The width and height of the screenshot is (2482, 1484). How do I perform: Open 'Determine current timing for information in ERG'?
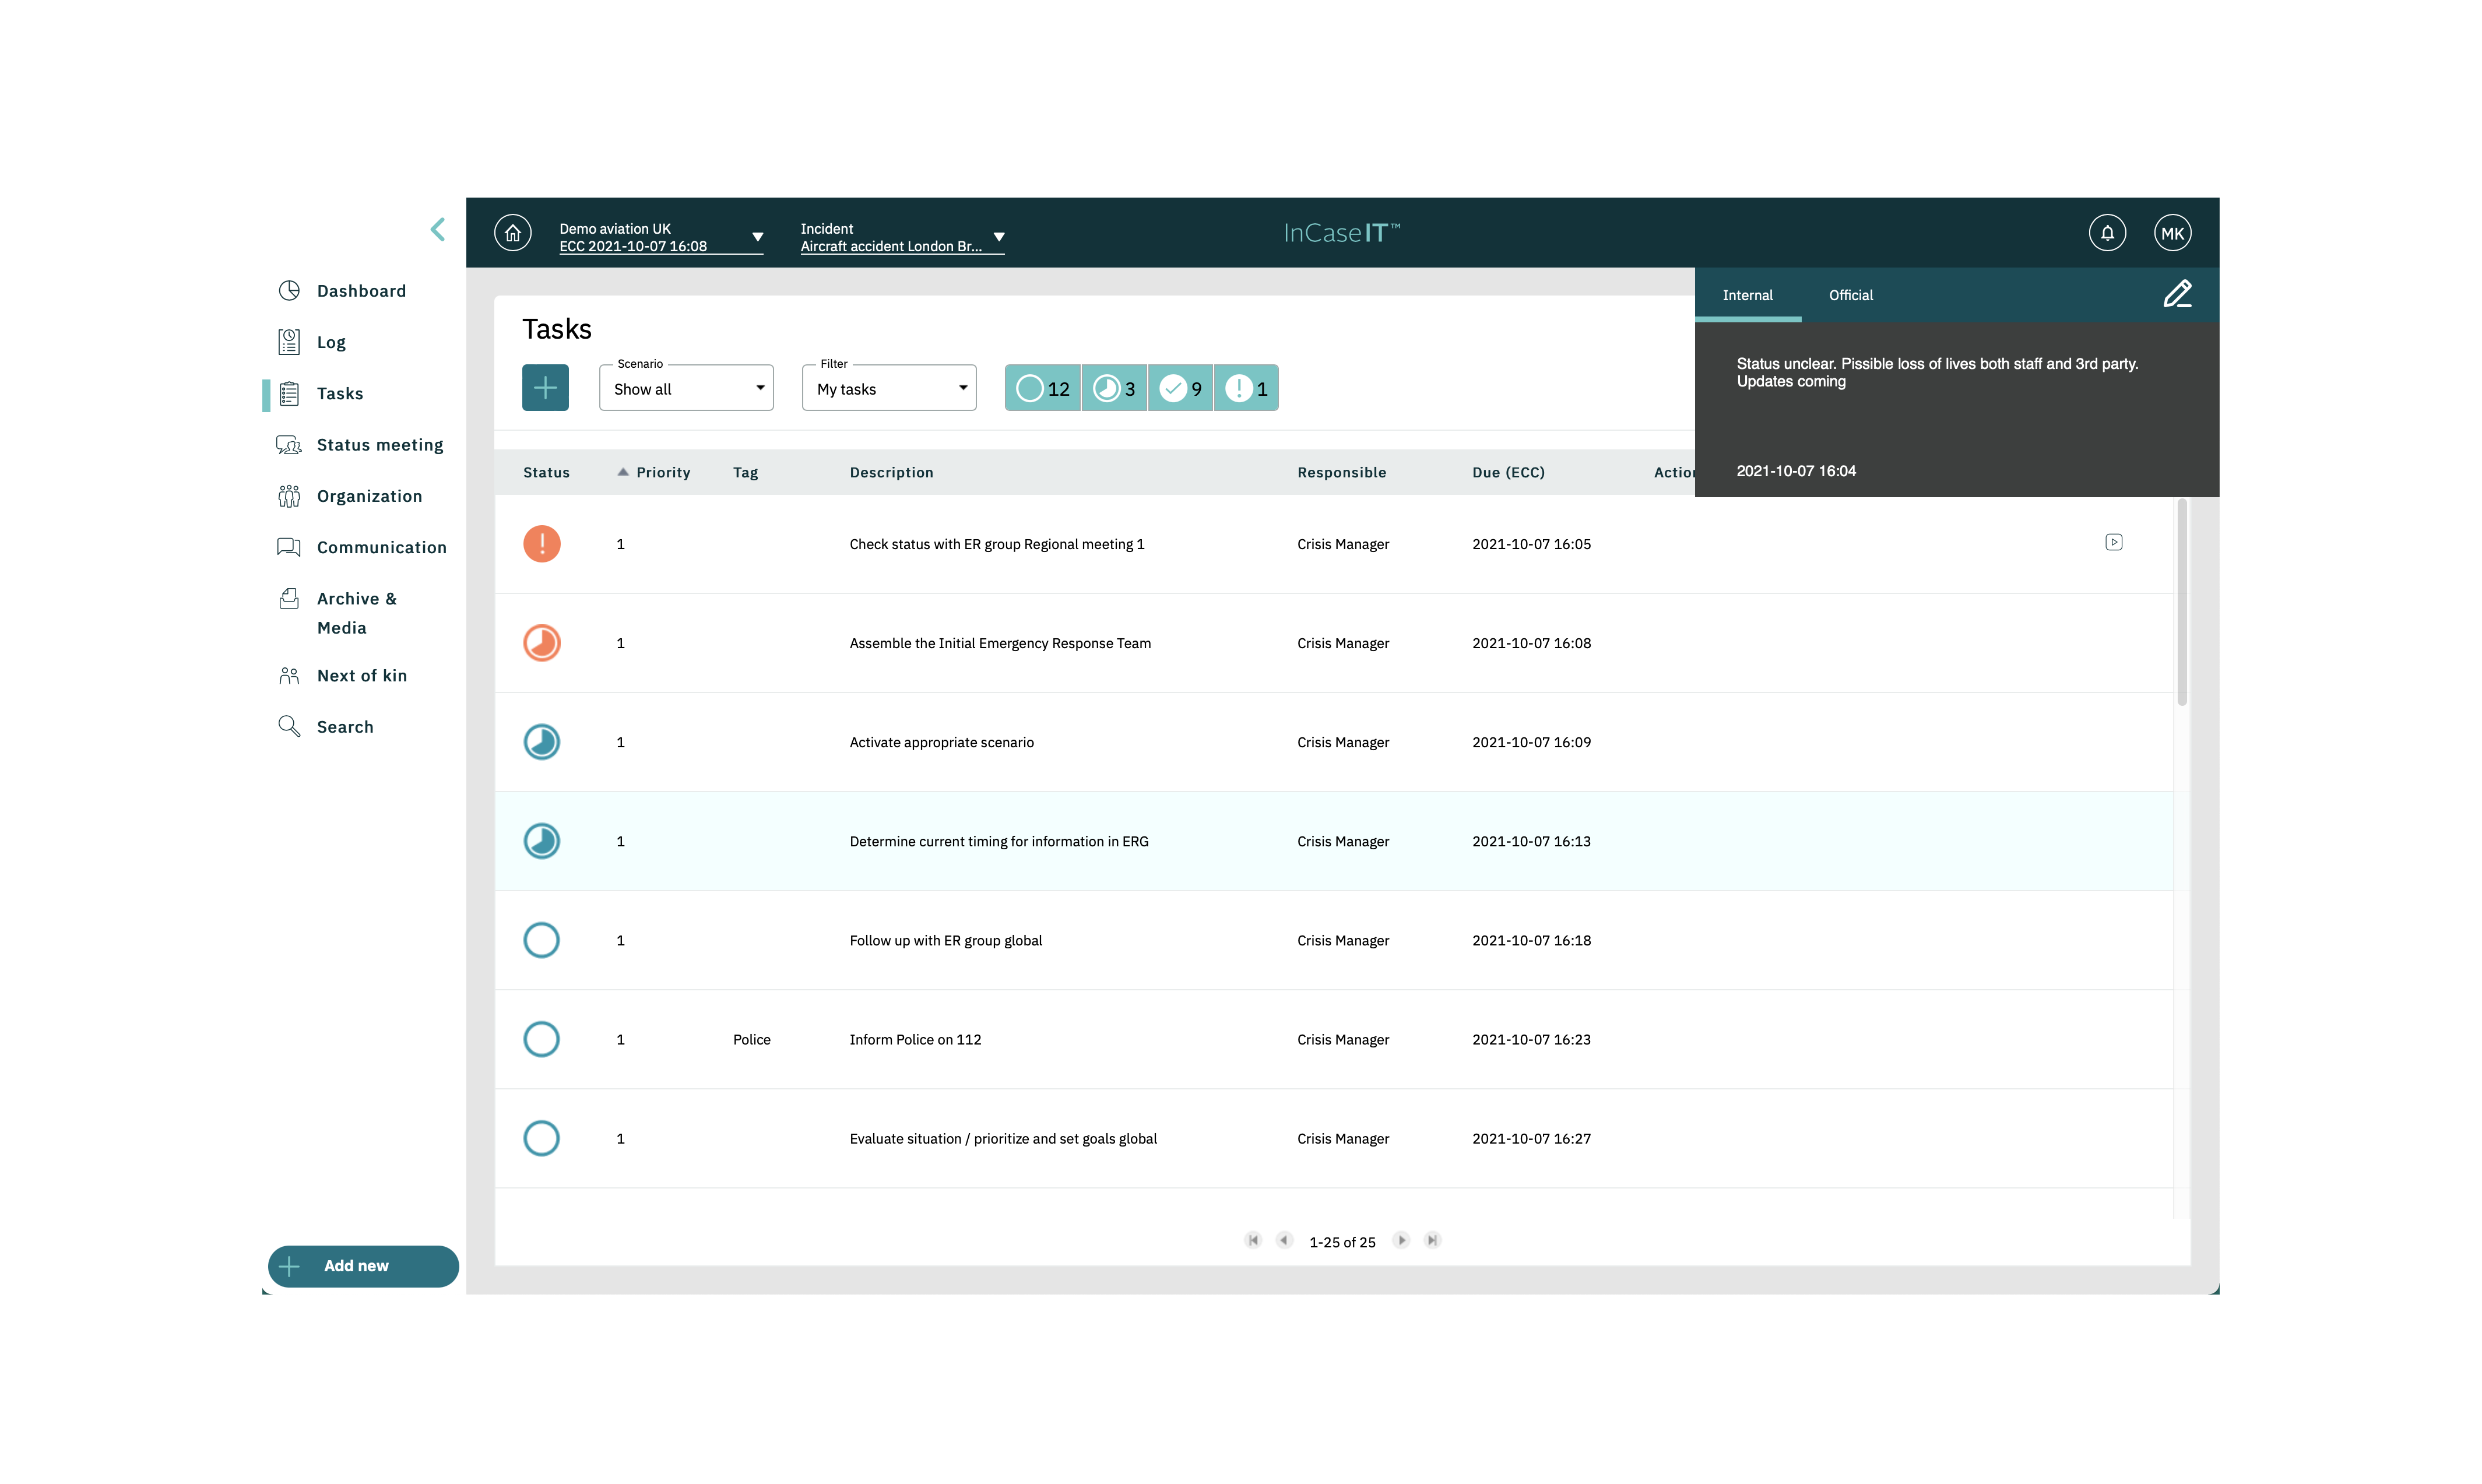pyautogui.click(x=999, y=841)
